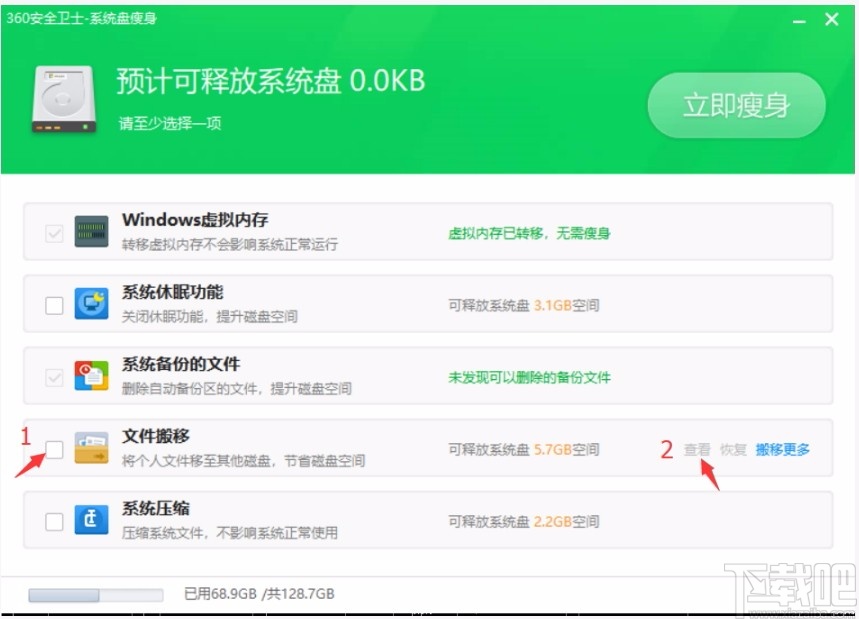
Task: Click the 系统压缩 compression icon
Action: click(91, 520)
